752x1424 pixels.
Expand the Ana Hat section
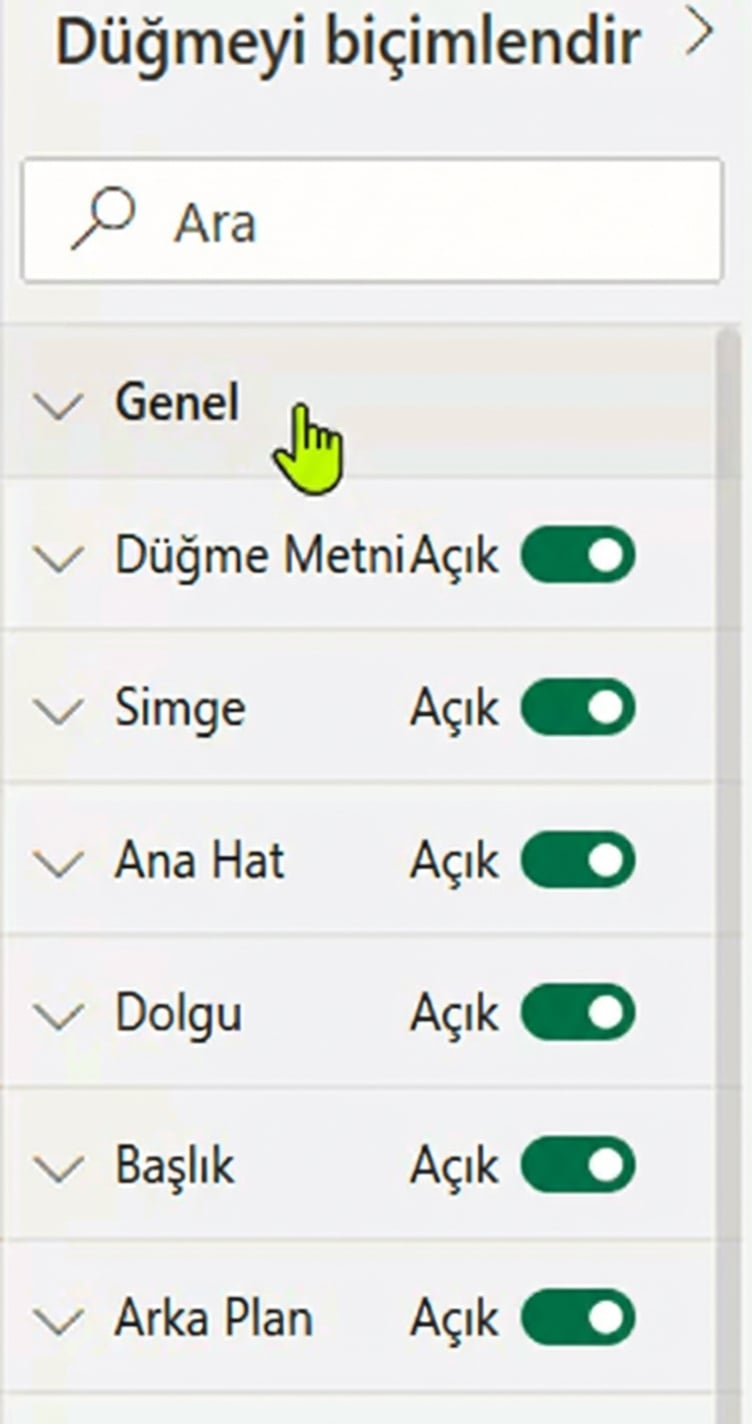pyautogui.click(x=58, y=860)
